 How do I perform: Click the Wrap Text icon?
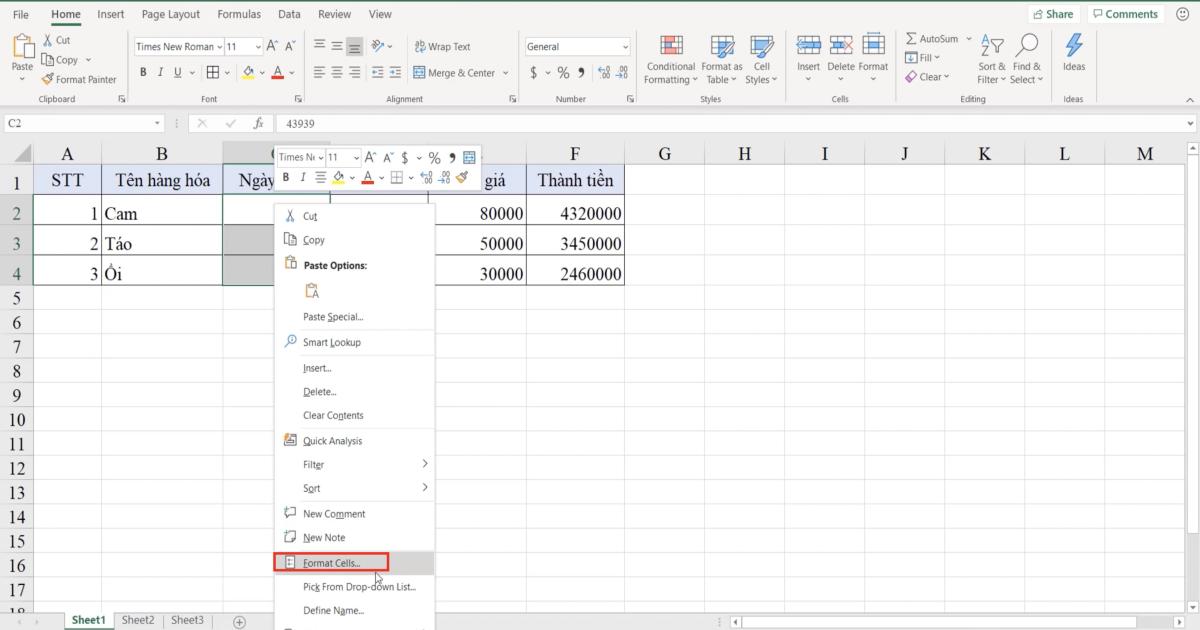click(x=422, y=46)
